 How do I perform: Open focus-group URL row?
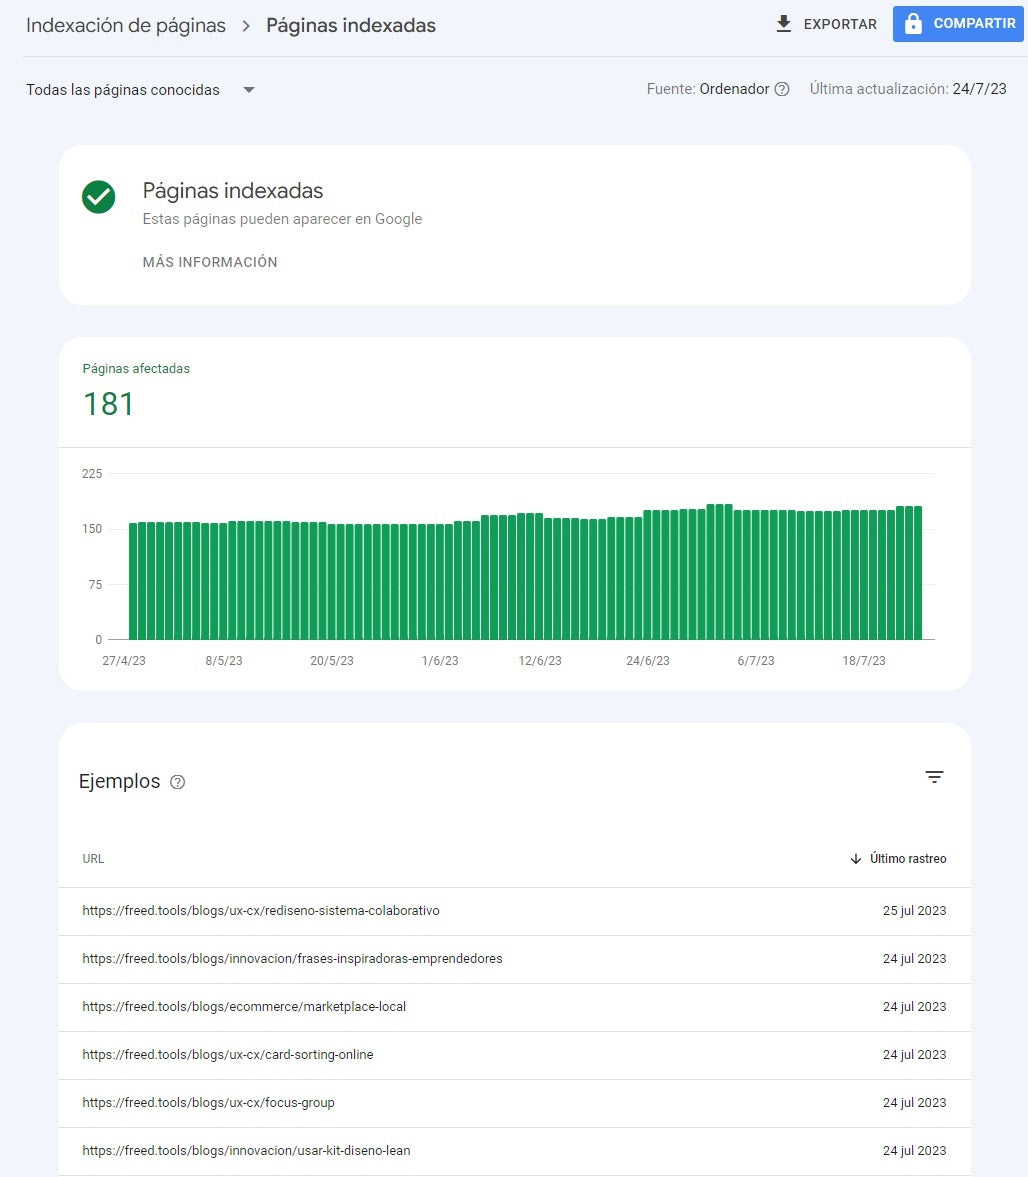515,1103
